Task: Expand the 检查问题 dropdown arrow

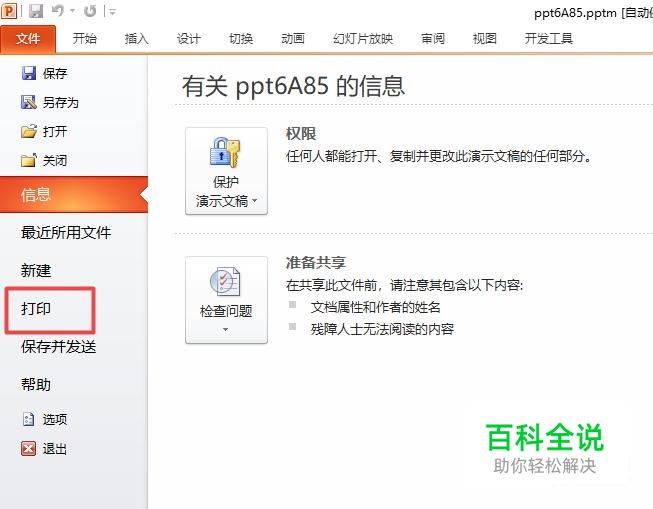Action: (225, 329)
